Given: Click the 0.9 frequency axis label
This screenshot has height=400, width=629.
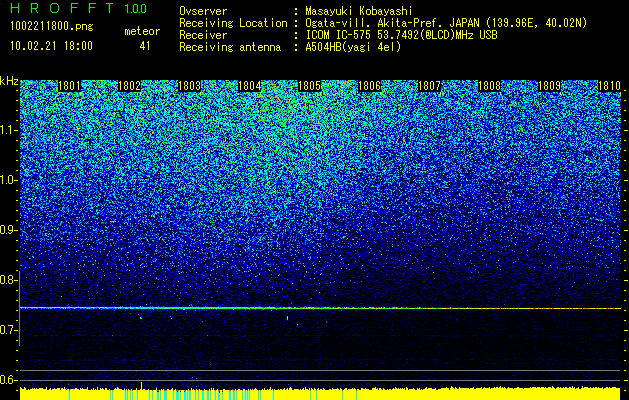Looking at the screenshot, I should coord(9,230).
